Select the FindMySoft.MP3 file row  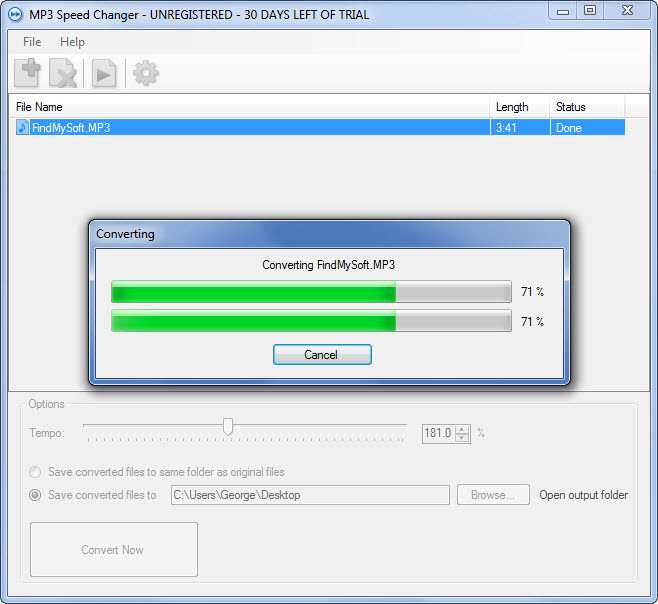click(320, 127)
